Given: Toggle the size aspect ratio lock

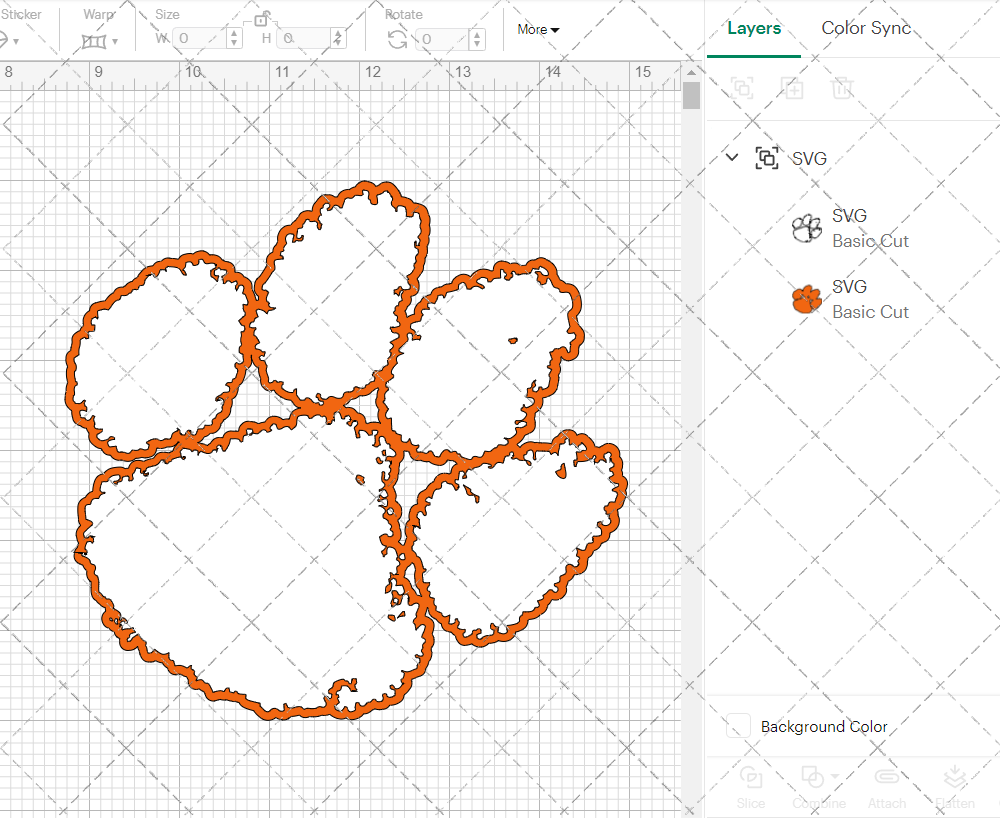Looking at the screenshot, I should tap(262, 18).
